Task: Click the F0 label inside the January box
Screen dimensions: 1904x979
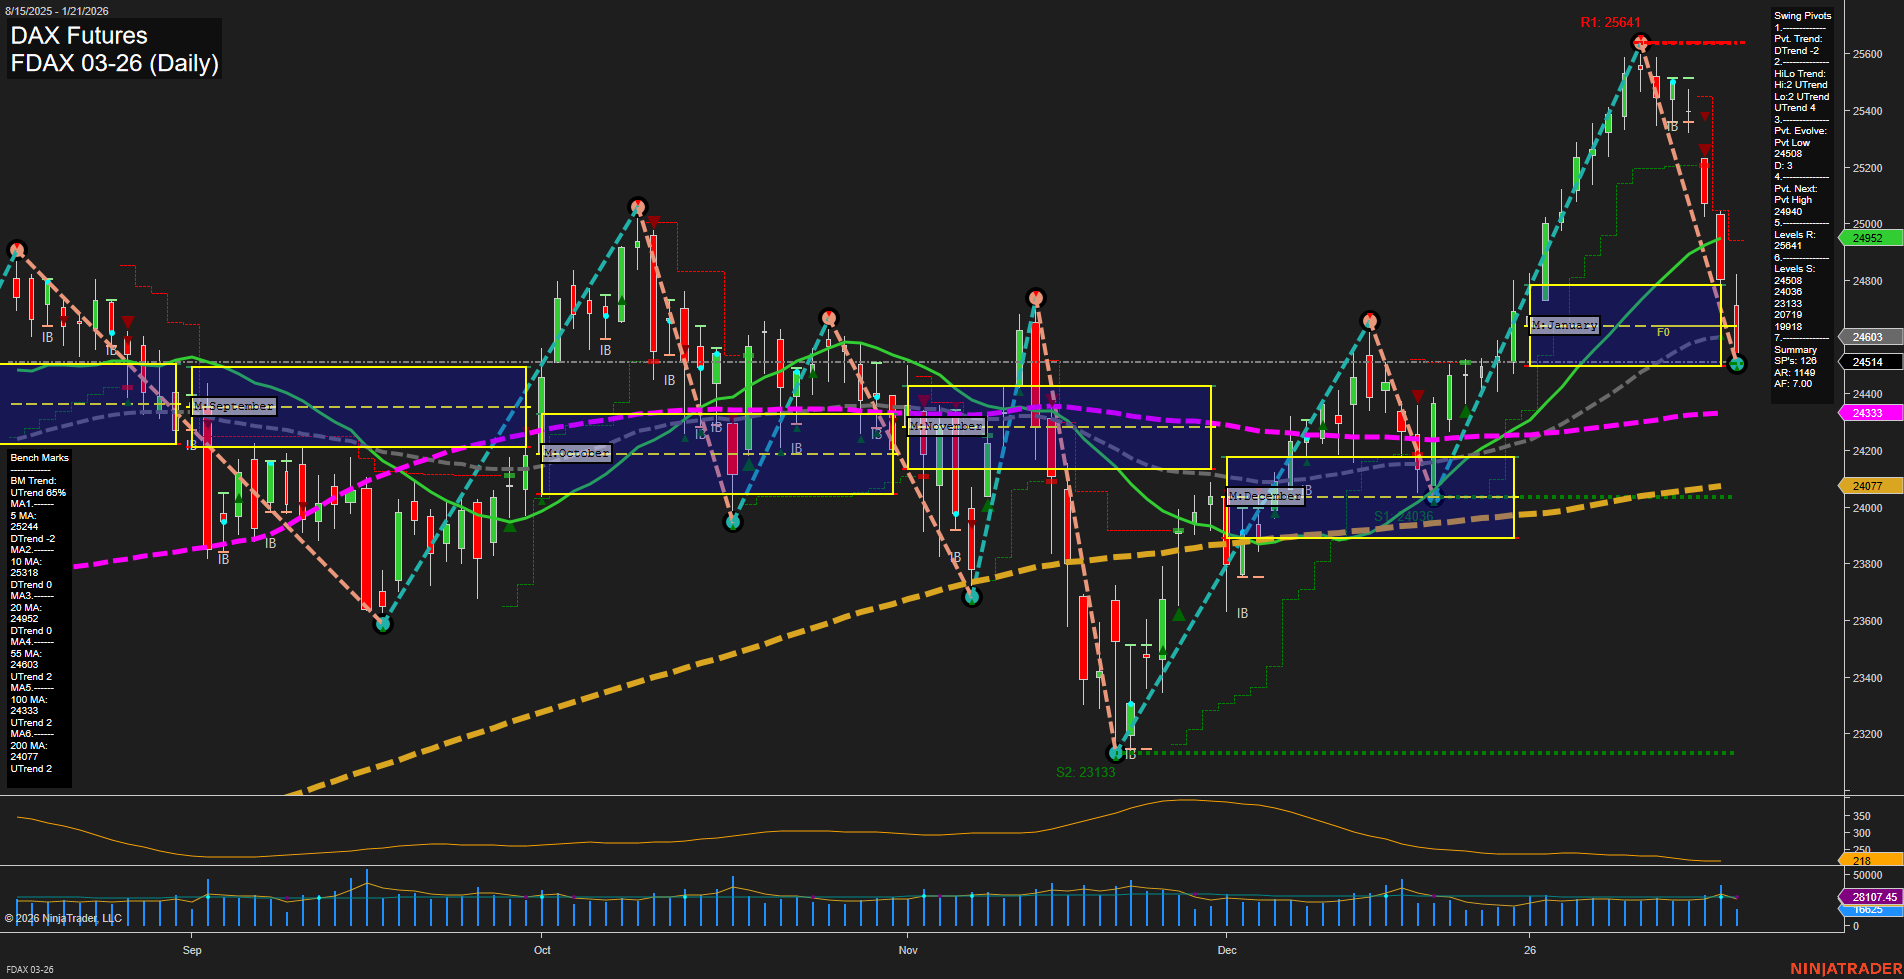Action: (x=1662, y=330)
